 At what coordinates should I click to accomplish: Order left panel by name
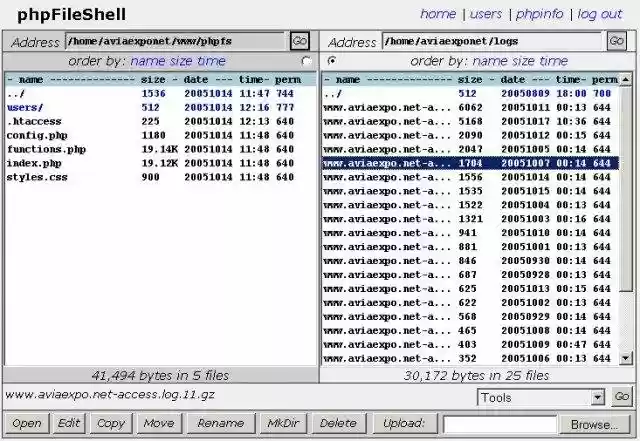(148, 61)
